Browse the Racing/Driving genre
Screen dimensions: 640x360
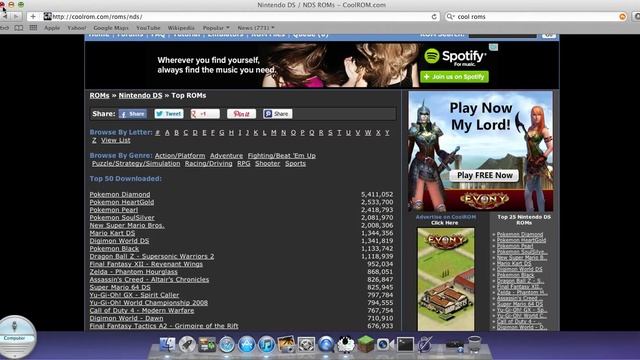point(209,164)
